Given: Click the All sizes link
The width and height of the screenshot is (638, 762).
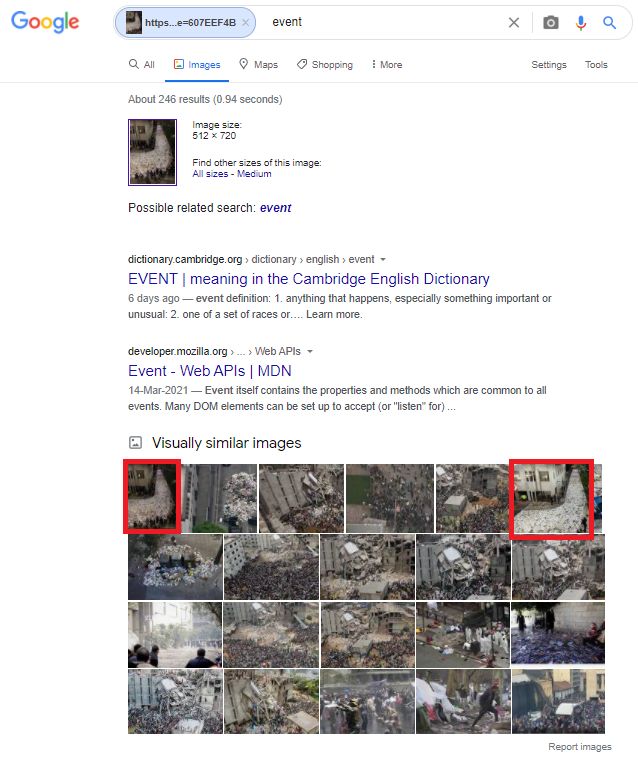Looking at the screenshot, I should [x=211, y=174].
